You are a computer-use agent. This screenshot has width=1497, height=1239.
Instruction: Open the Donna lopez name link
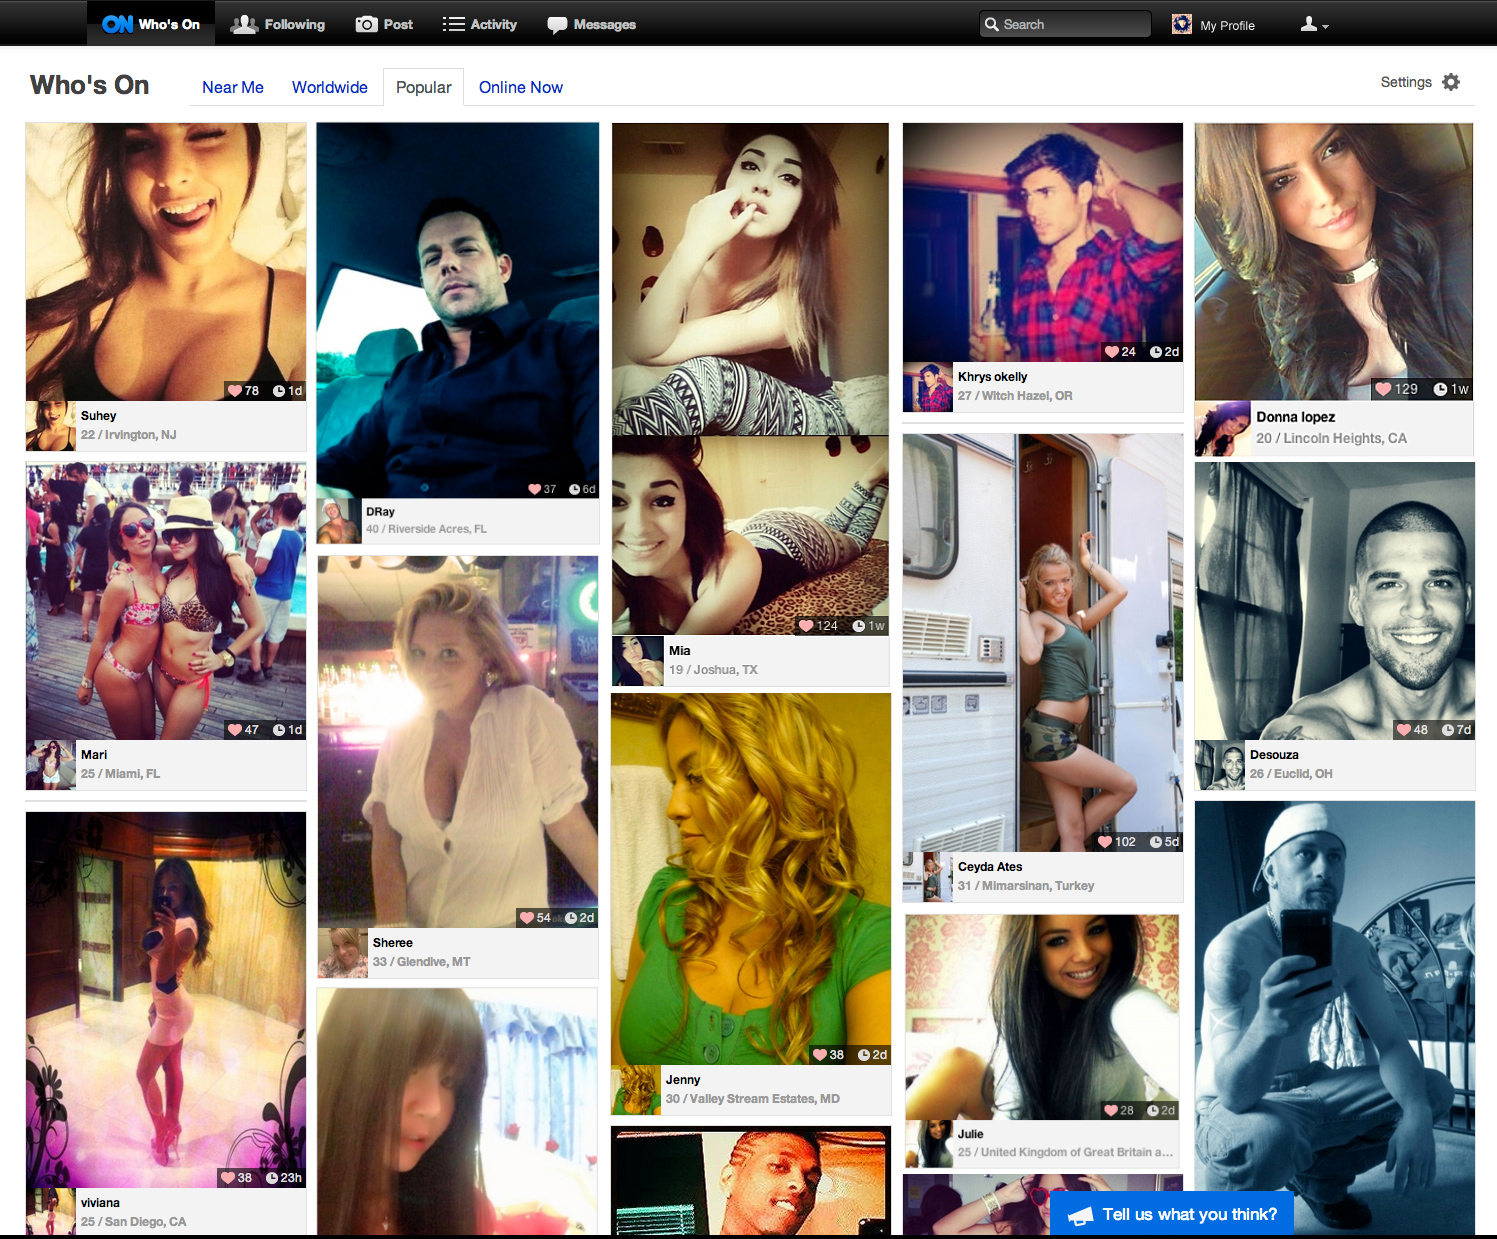click(1296, 417)
